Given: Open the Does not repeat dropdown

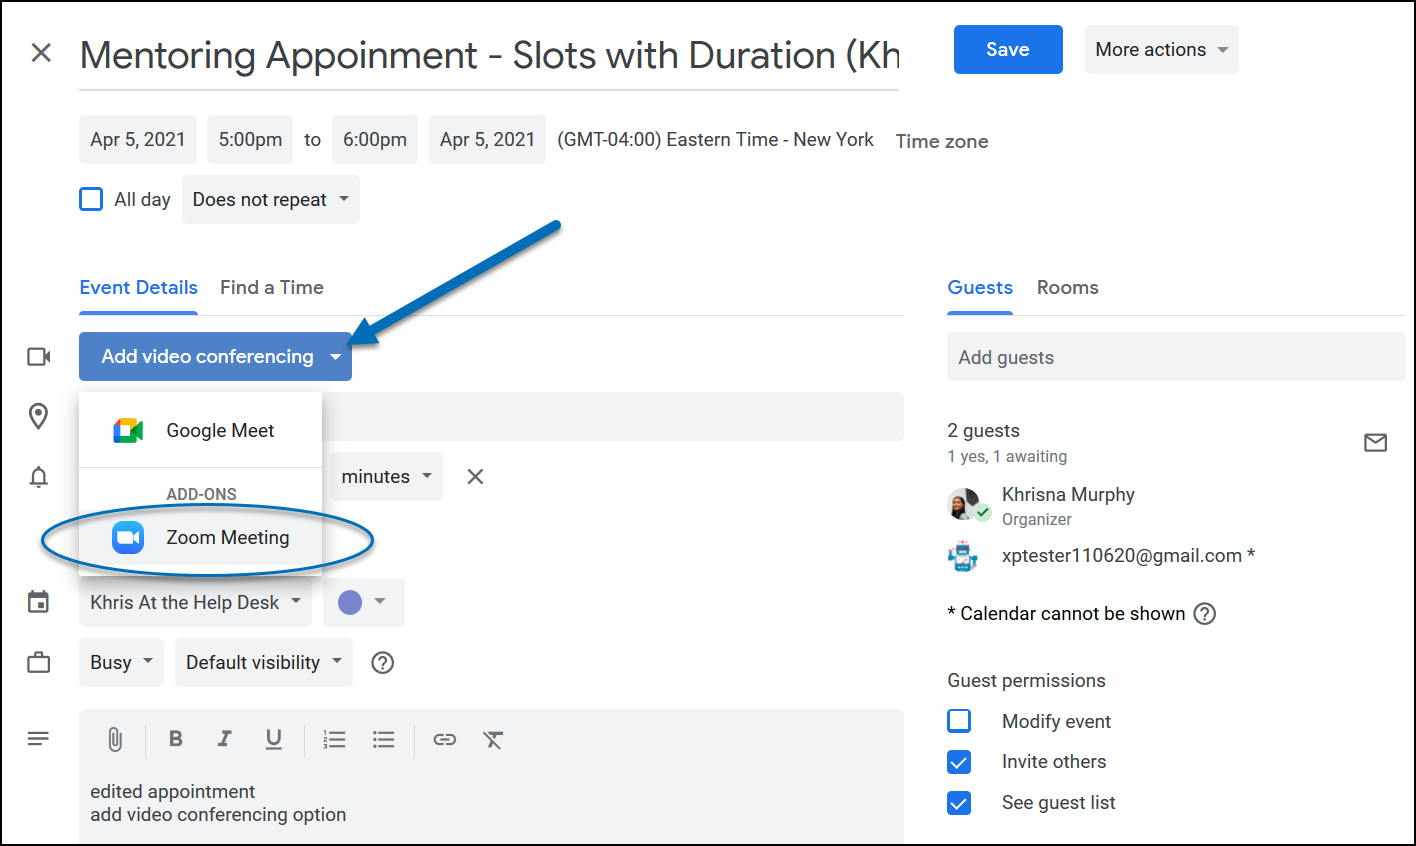Looking at the screenshot, I should (x=270, y=199).
